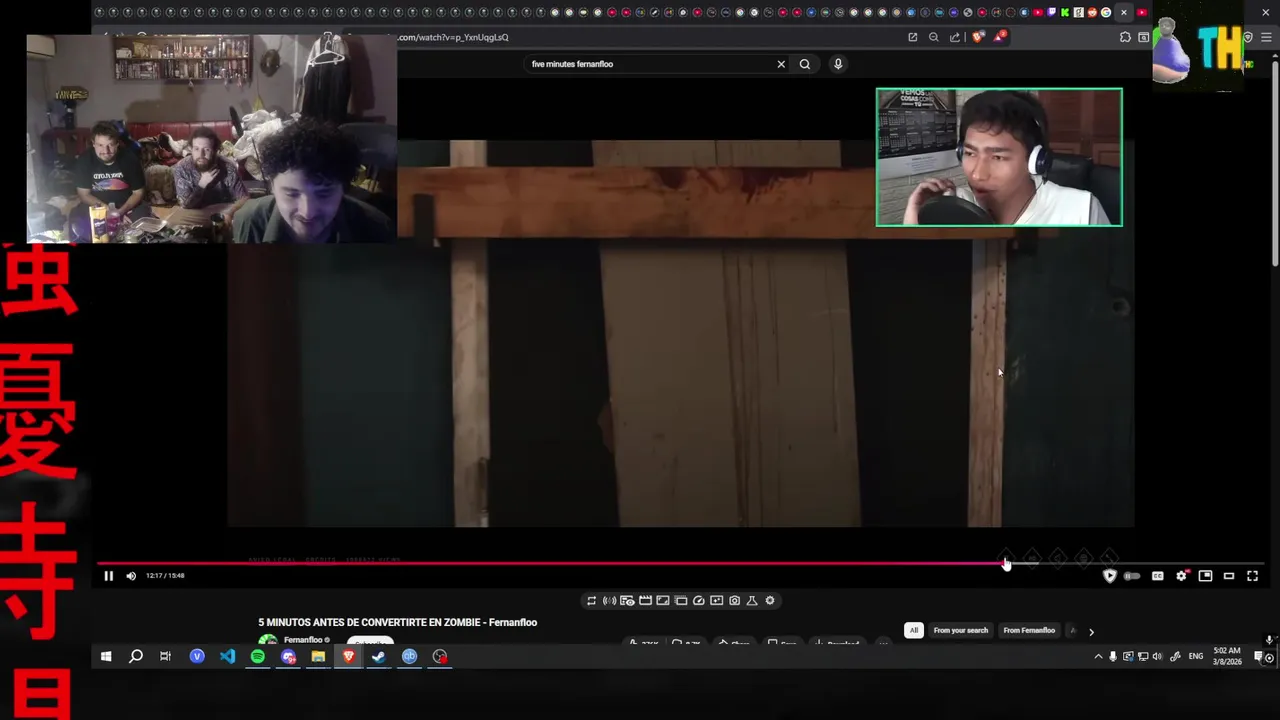This screenshot has height=720, width=1280.
Task: Click the browser address bar URL
Action: coord(453,37)
